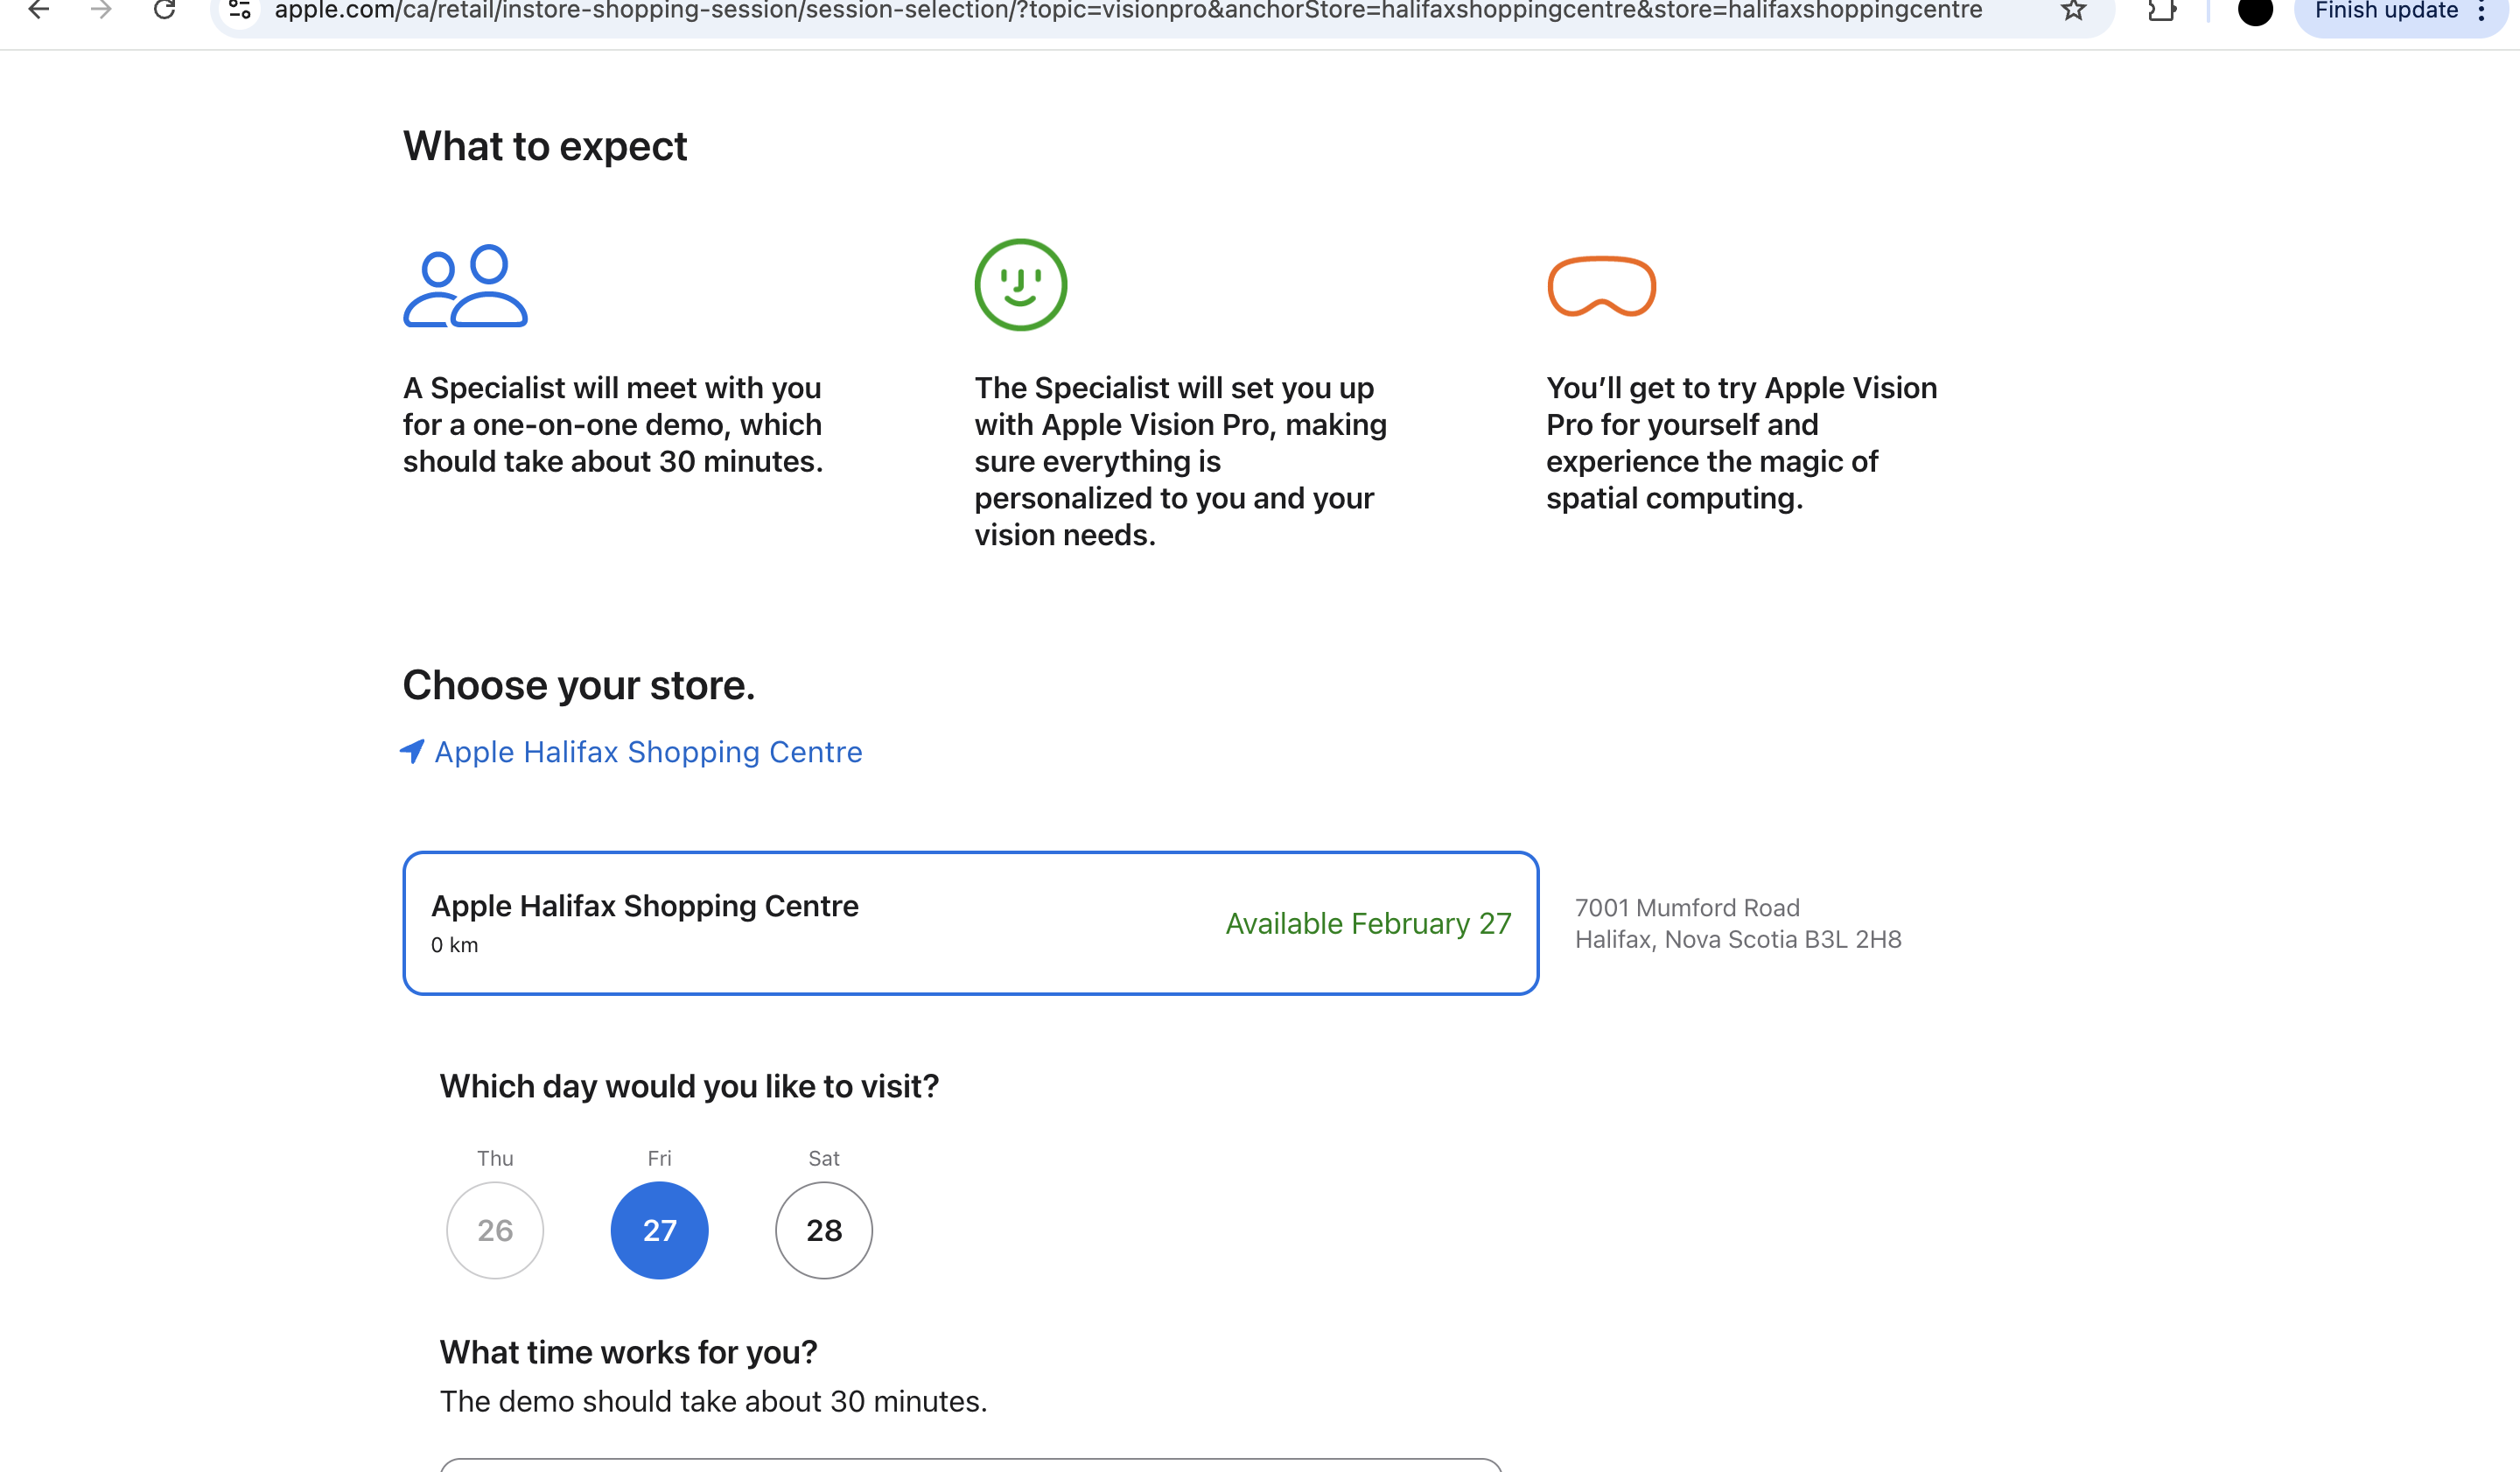Open the Apple Halifax Shopping Centre link
This screenshot has width=2520, height=1472.
point(648,752)
